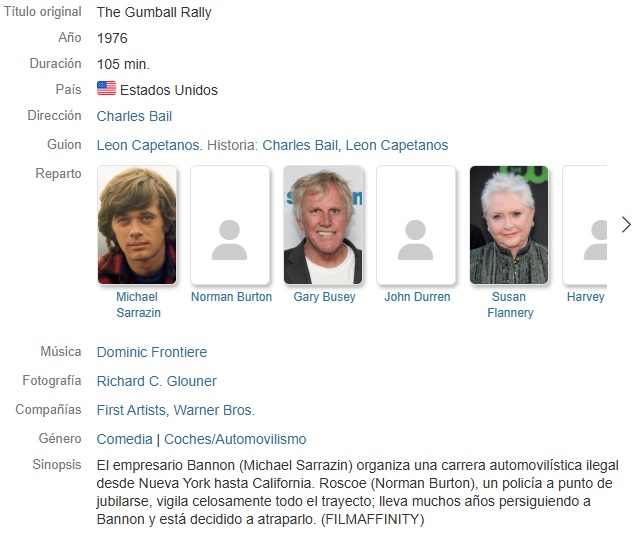Select the Coches/Automovilismo genre link
Image resolution: width=632 pixels, height=535 pixels.
pyautogui.click(x=235, y=439)
